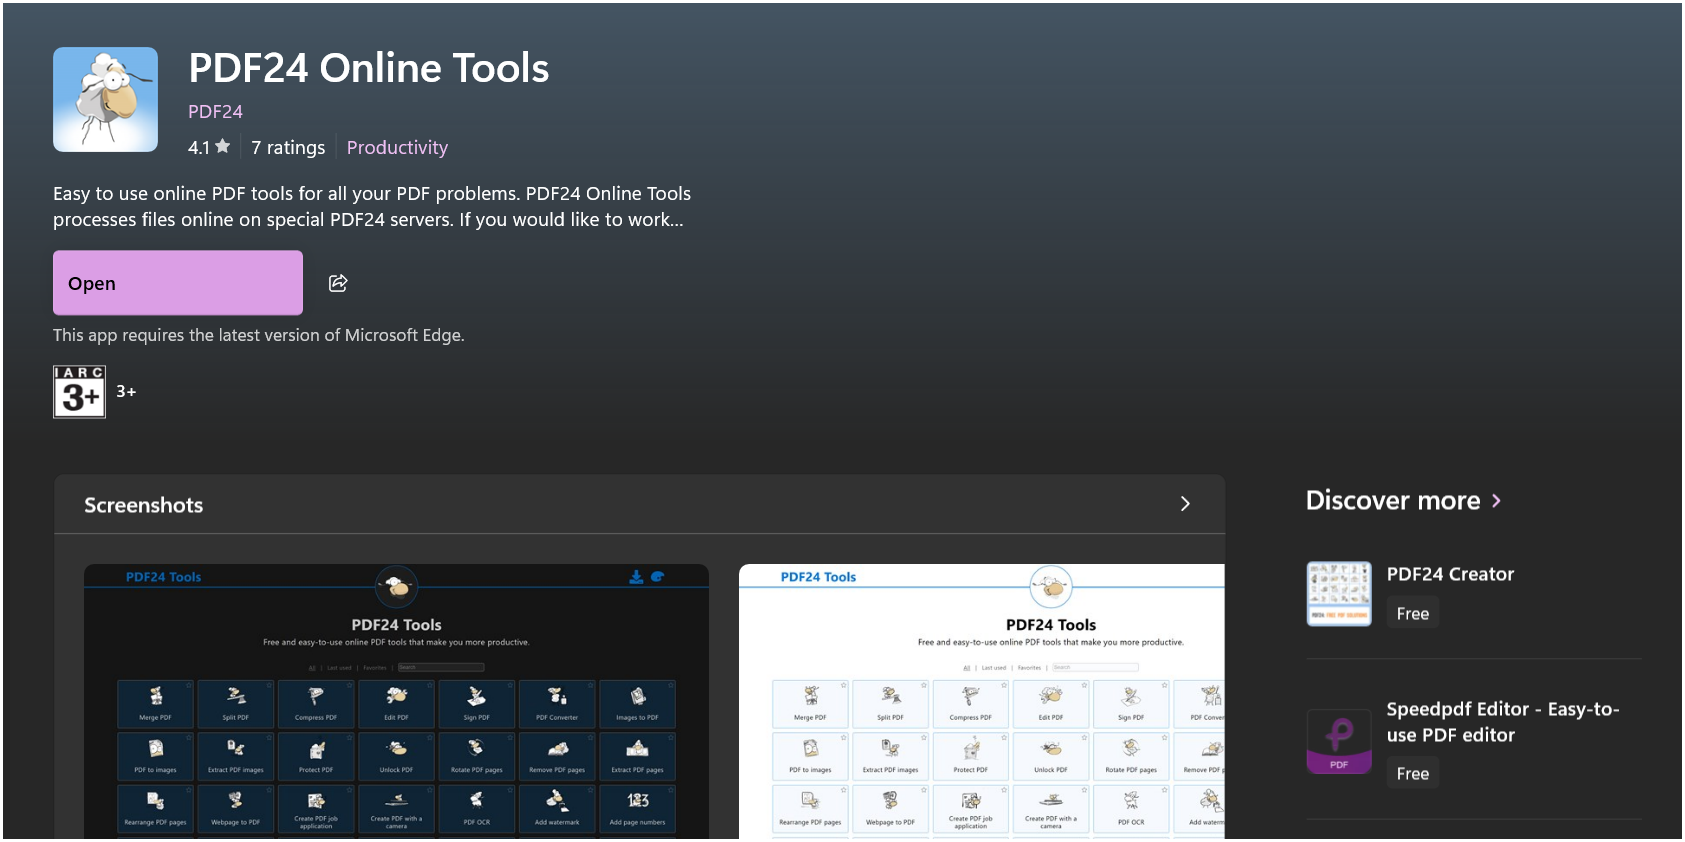Expand the Screenshots section chevron

pyautogui.click(x=1185, y=504)
